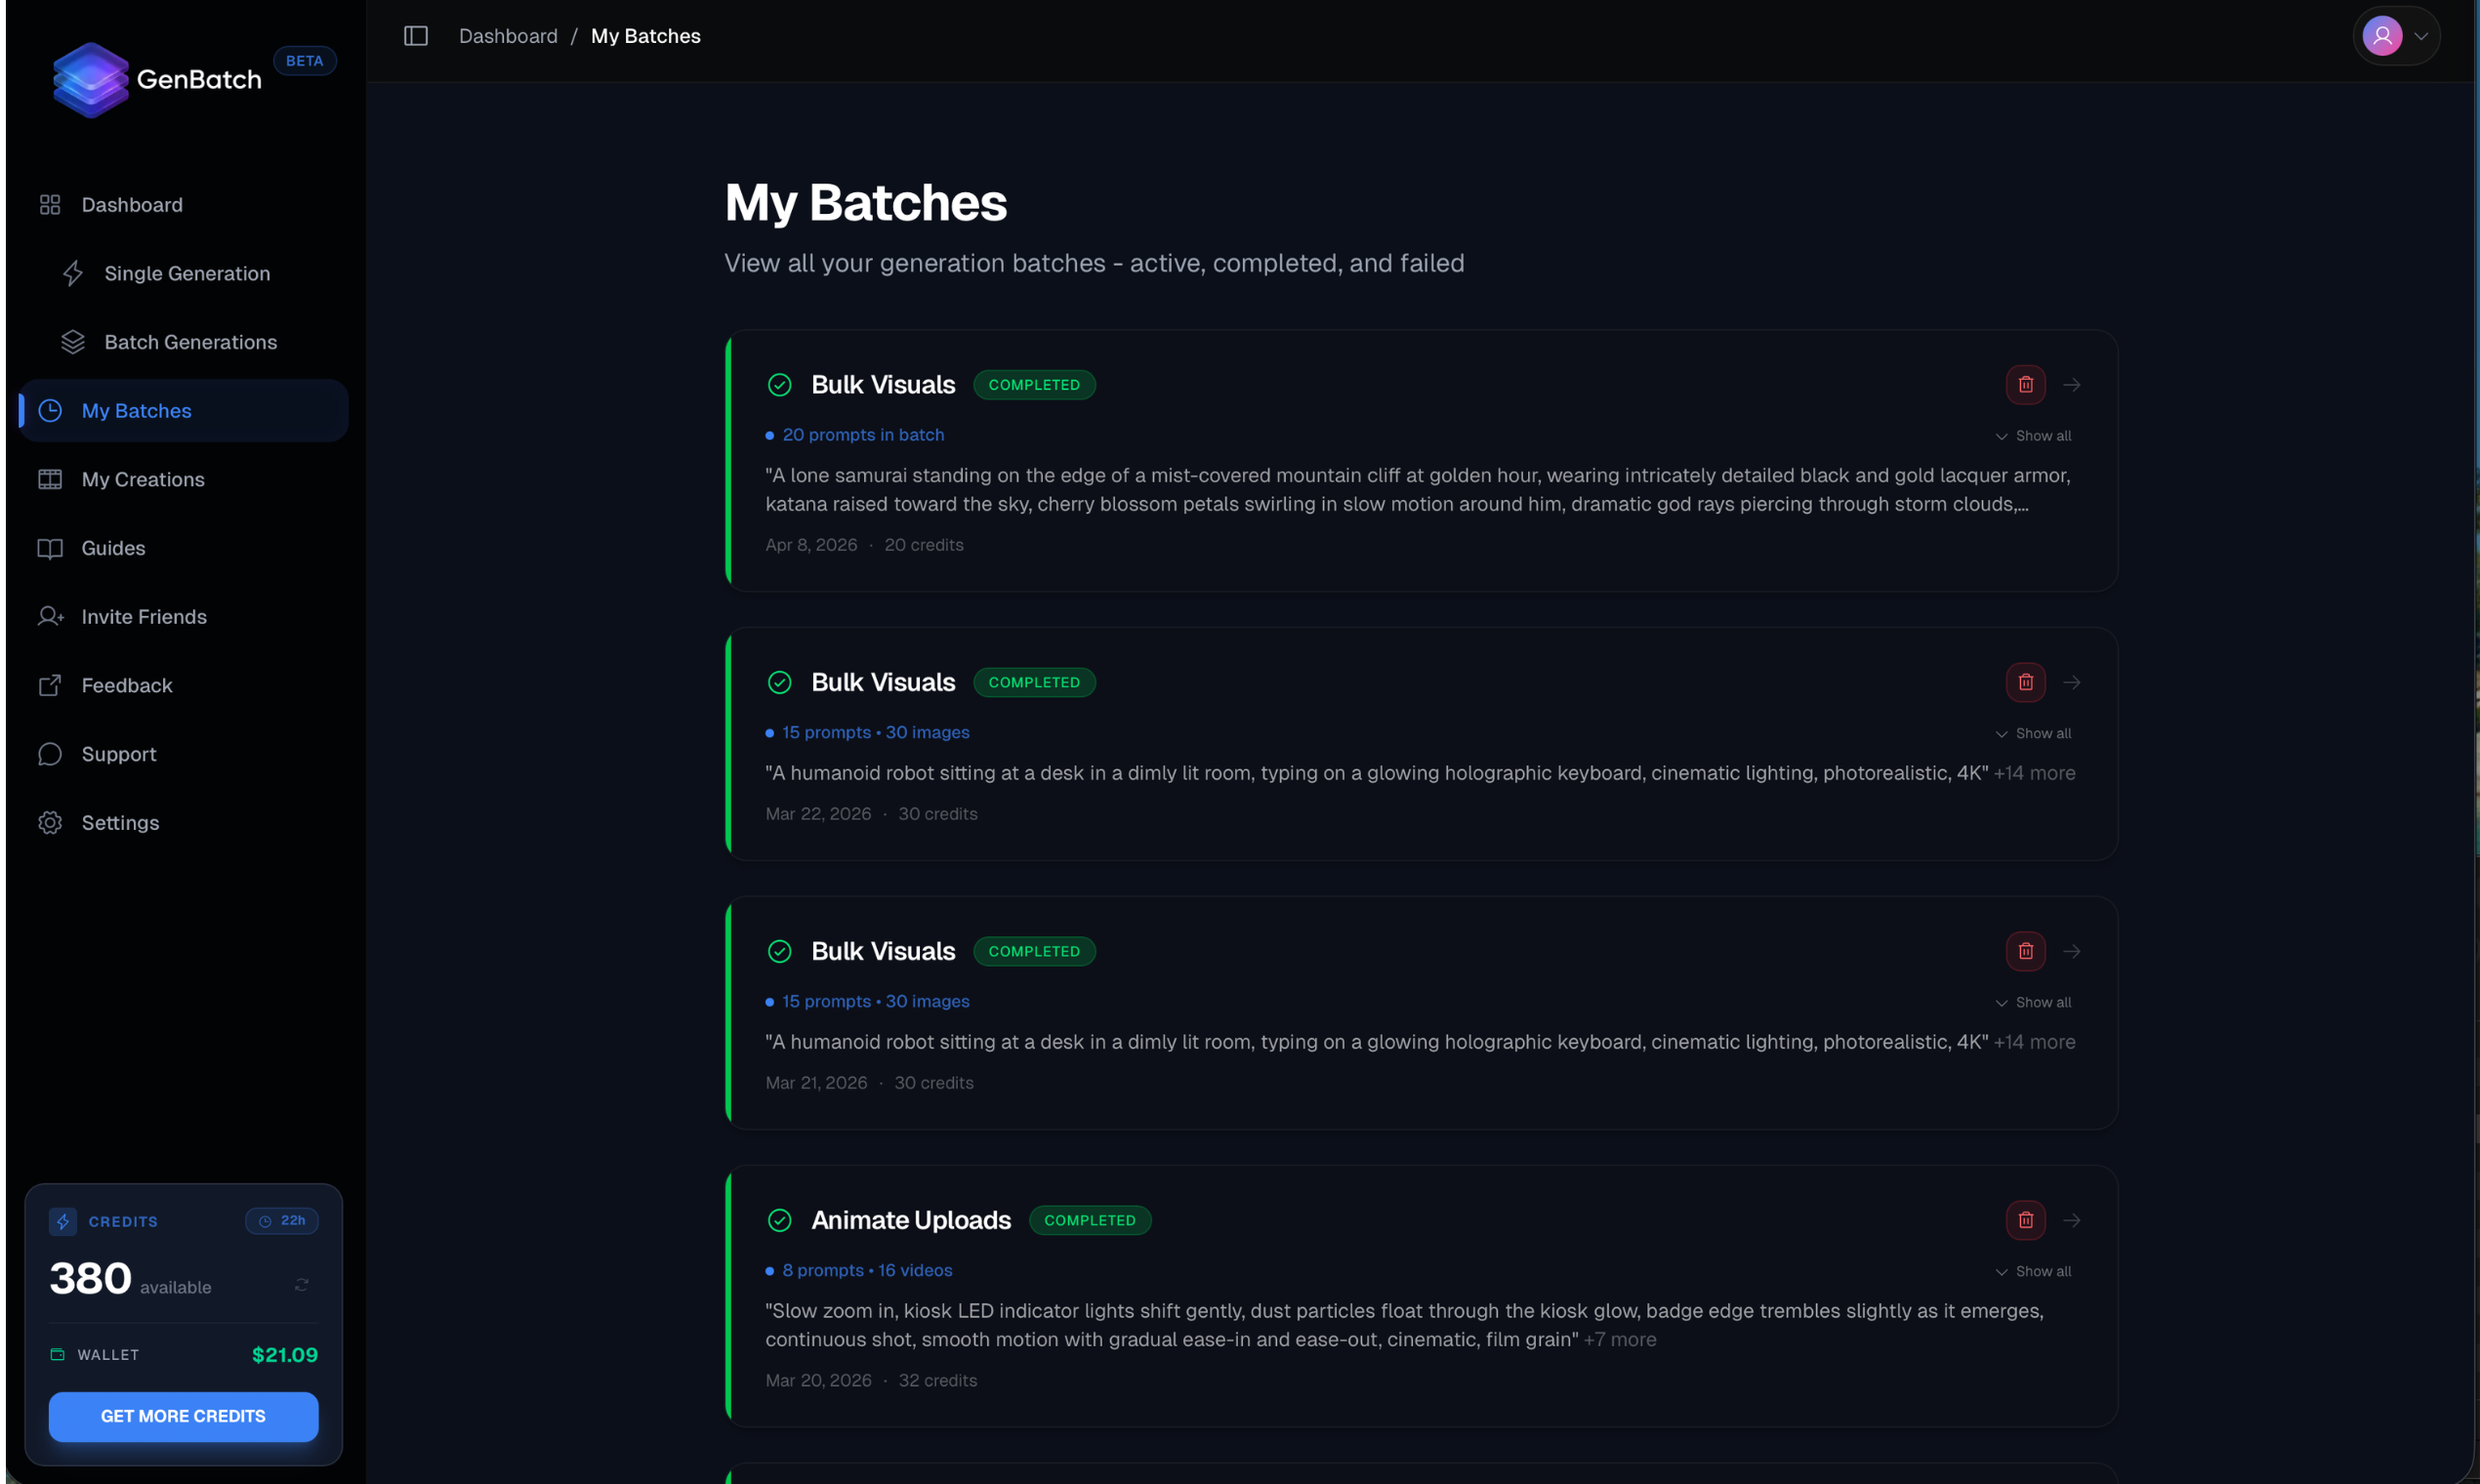The height and width of the screenshot is (1484, 2480).
Task: Select My Batches in sidebar
Action: (184, 411)
